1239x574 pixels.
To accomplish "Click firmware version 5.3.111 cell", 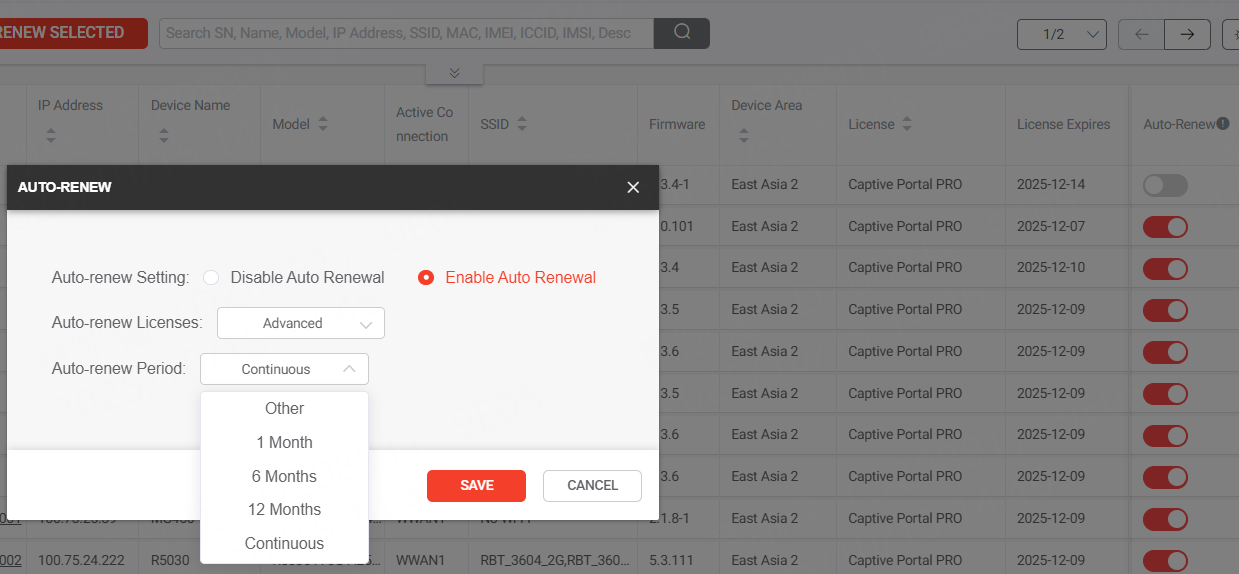I will 671,560.
